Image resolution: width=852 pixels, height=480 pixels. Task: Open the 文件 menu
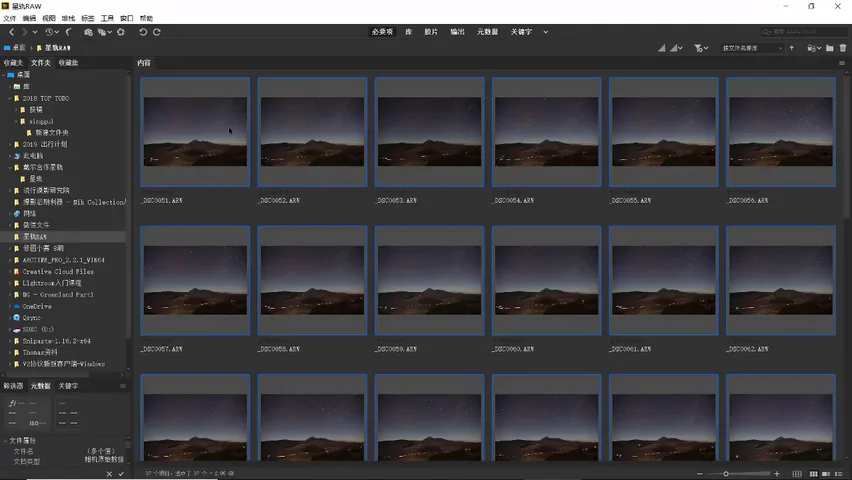(x=10, y=18)
